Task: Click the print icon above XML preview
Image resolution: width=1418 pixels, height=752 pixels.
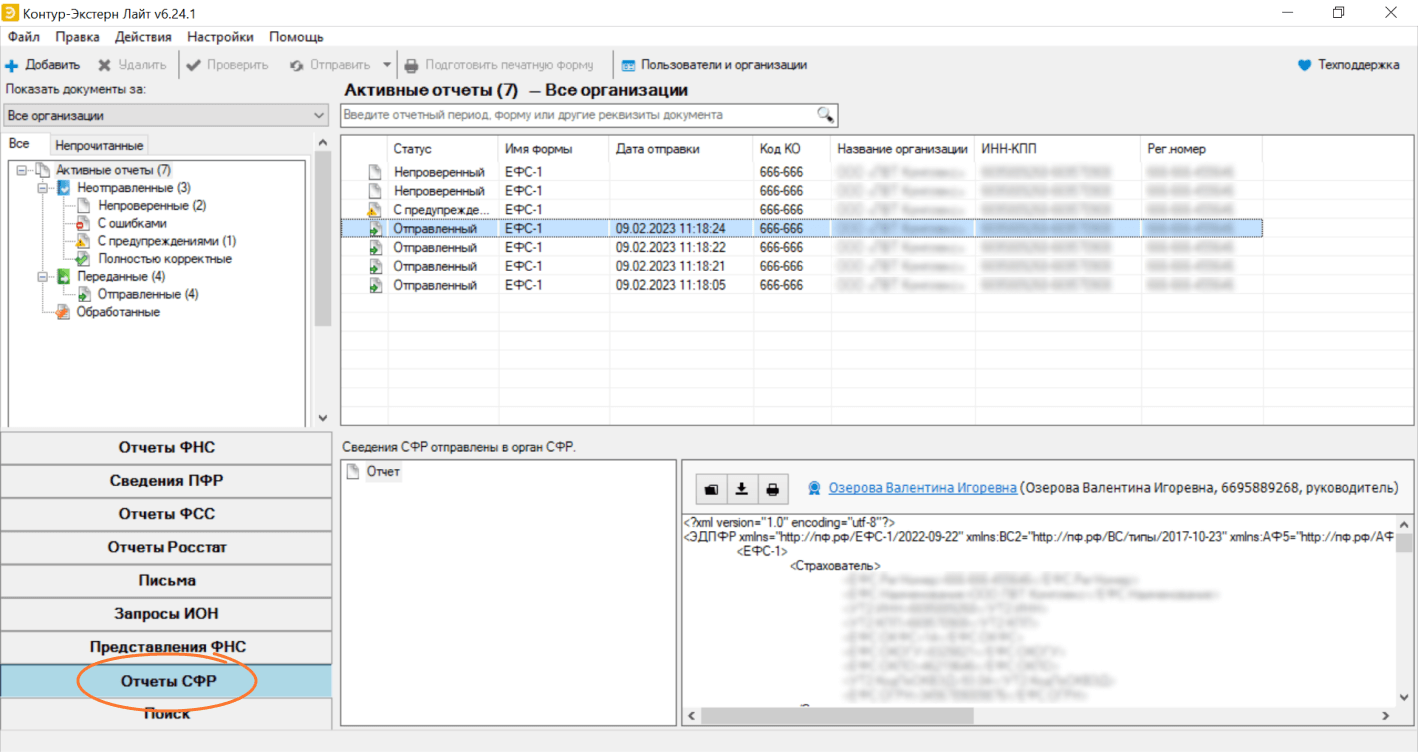Action: point(773,489)
